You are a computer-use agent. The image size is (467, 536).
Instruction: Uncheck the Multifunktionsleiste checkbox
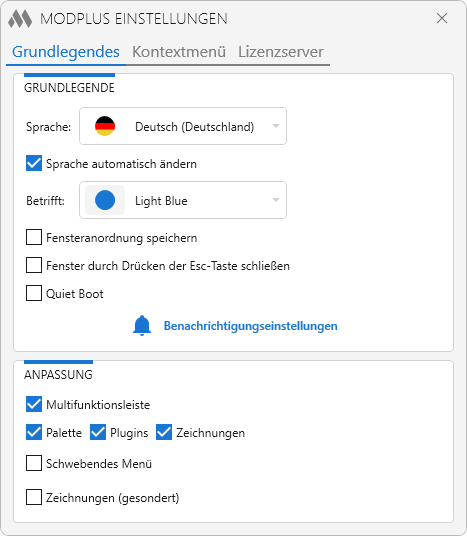[34, 404]
